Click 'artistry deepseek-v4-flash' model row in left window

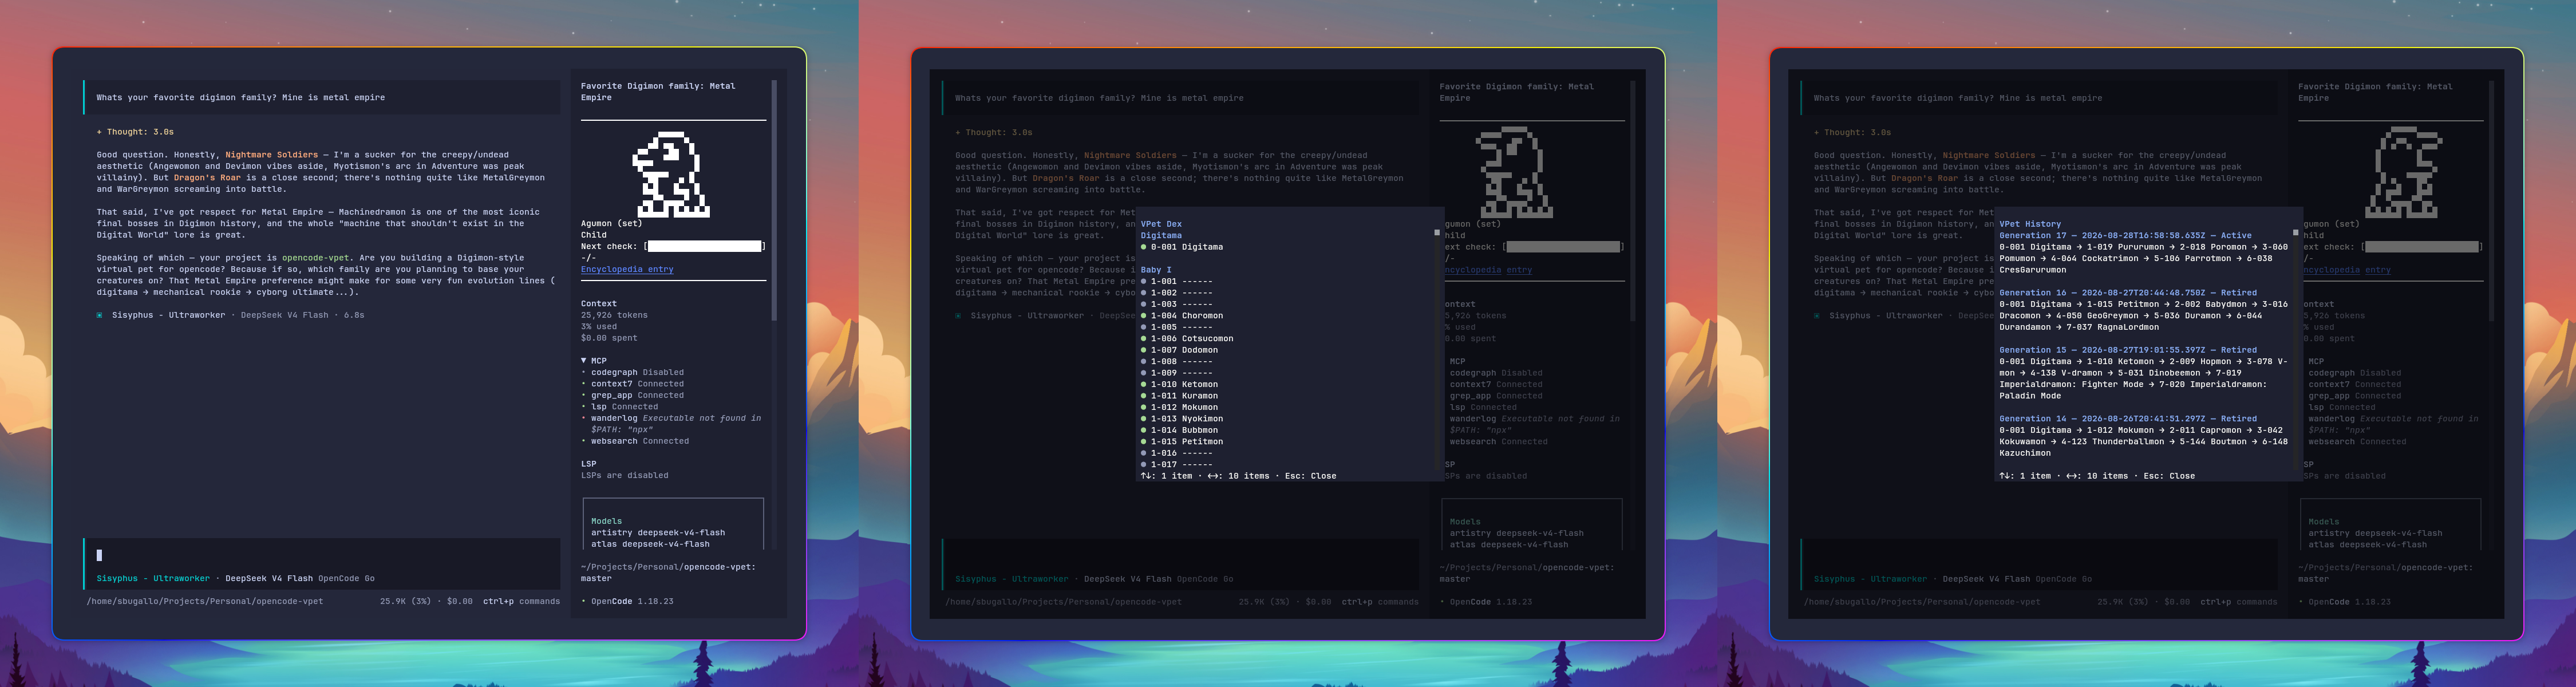click(x=658, y=533)
